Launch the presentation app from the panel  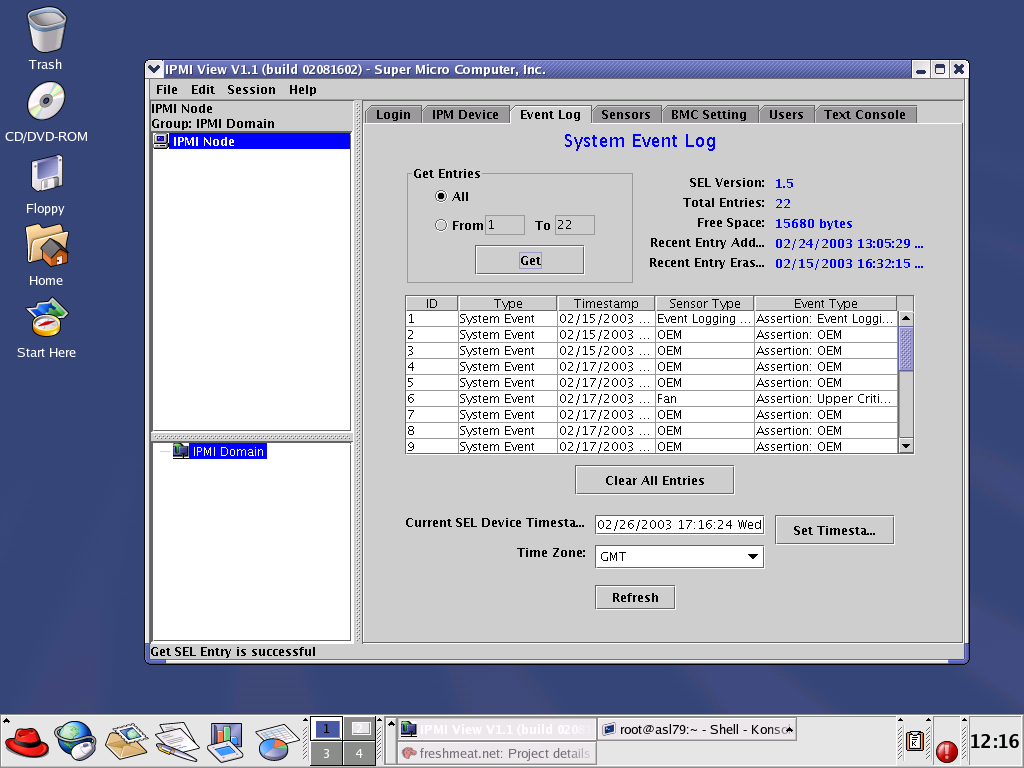click(x=225, y=742)
